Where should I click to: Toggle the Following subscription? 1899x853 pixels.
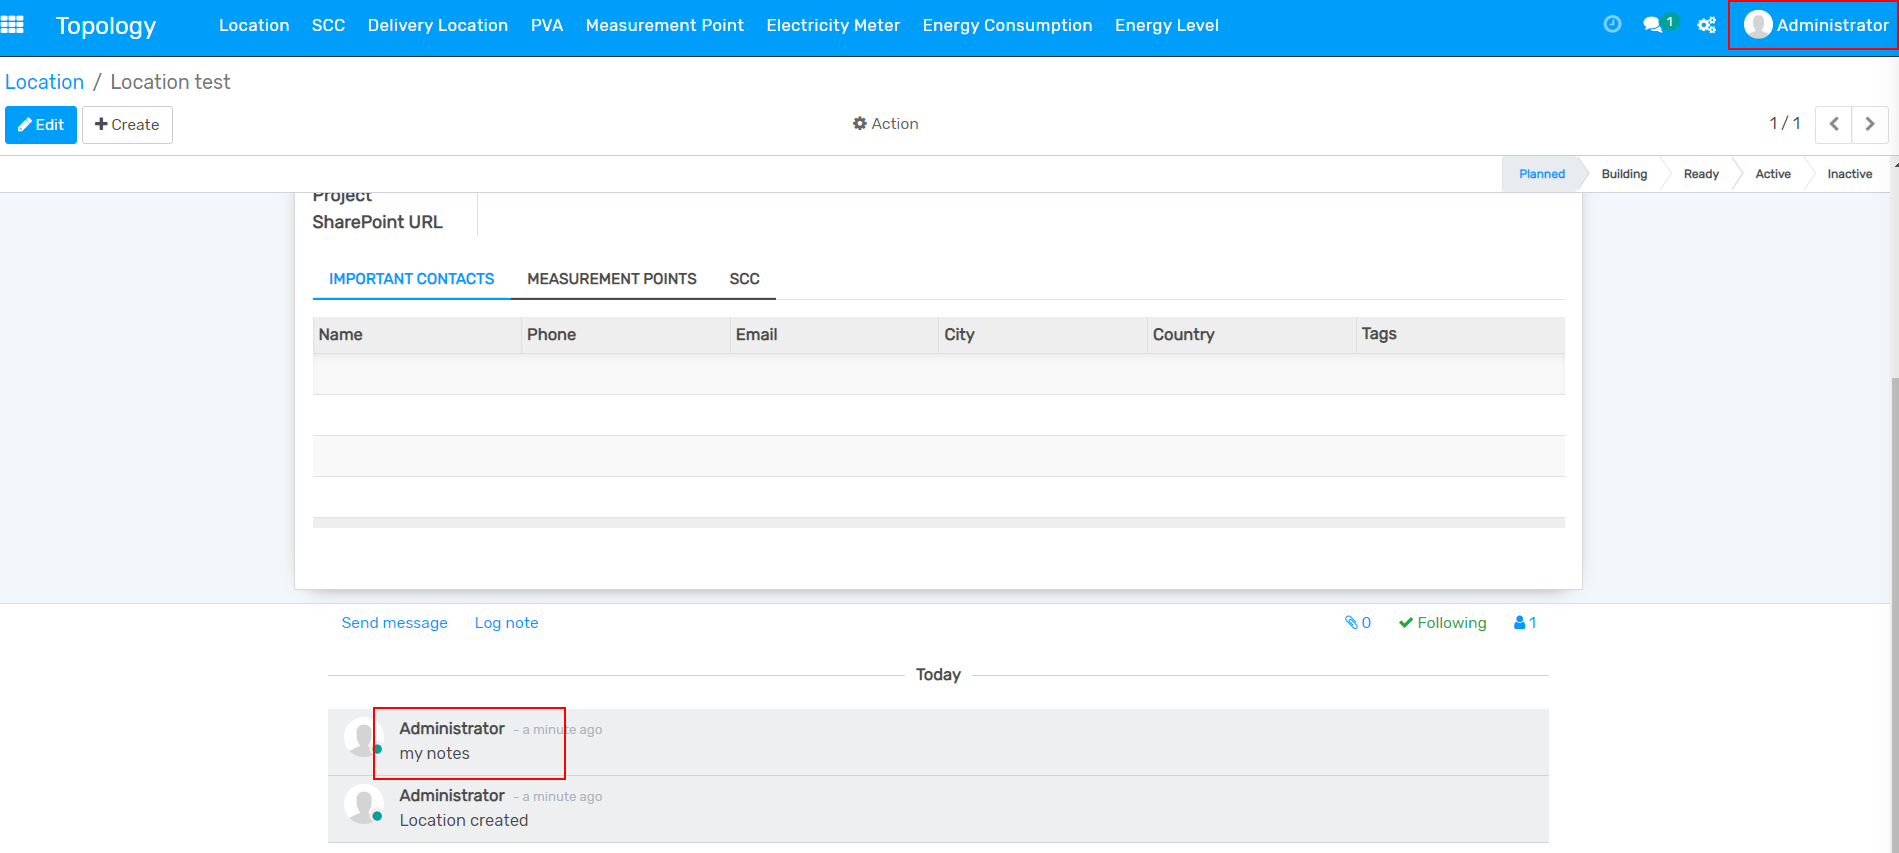[1442, 623]
